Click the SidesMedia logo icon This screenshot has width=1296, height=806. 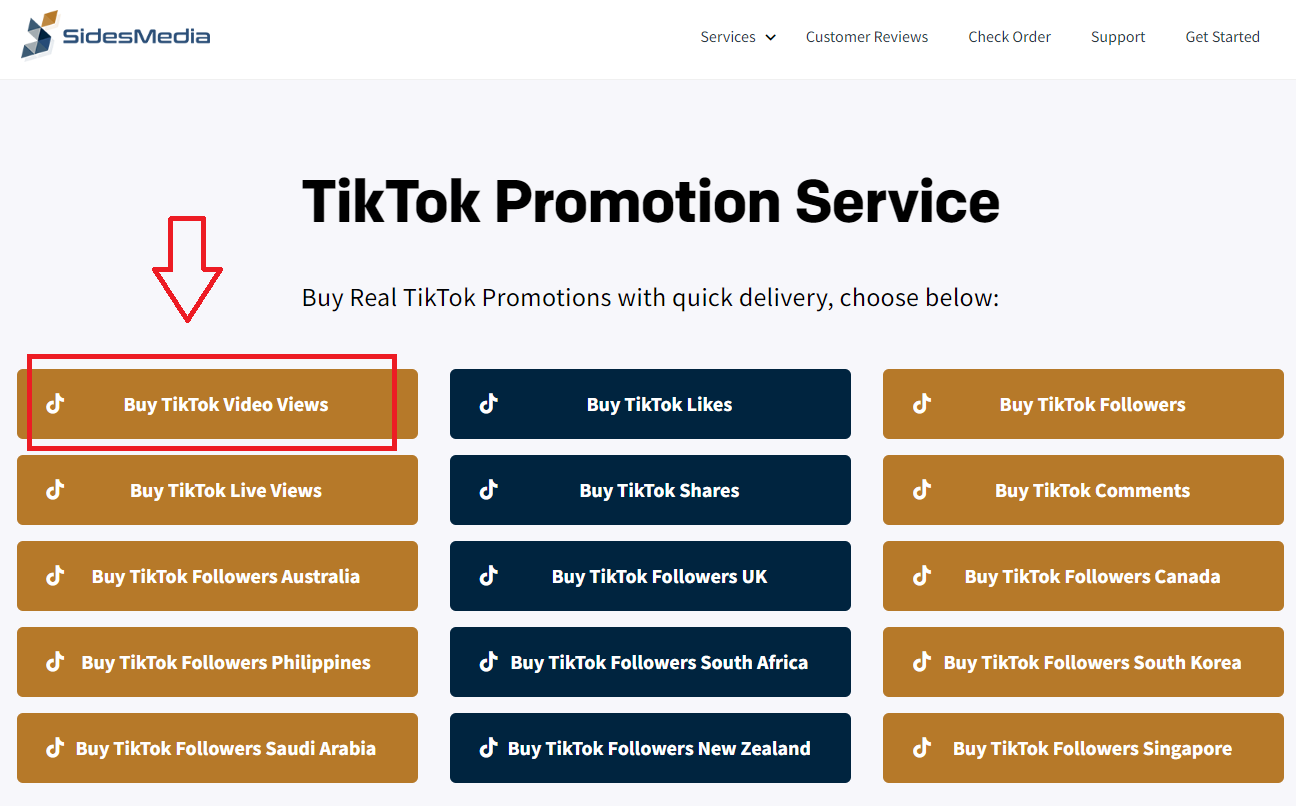click(x=39, y=35)
